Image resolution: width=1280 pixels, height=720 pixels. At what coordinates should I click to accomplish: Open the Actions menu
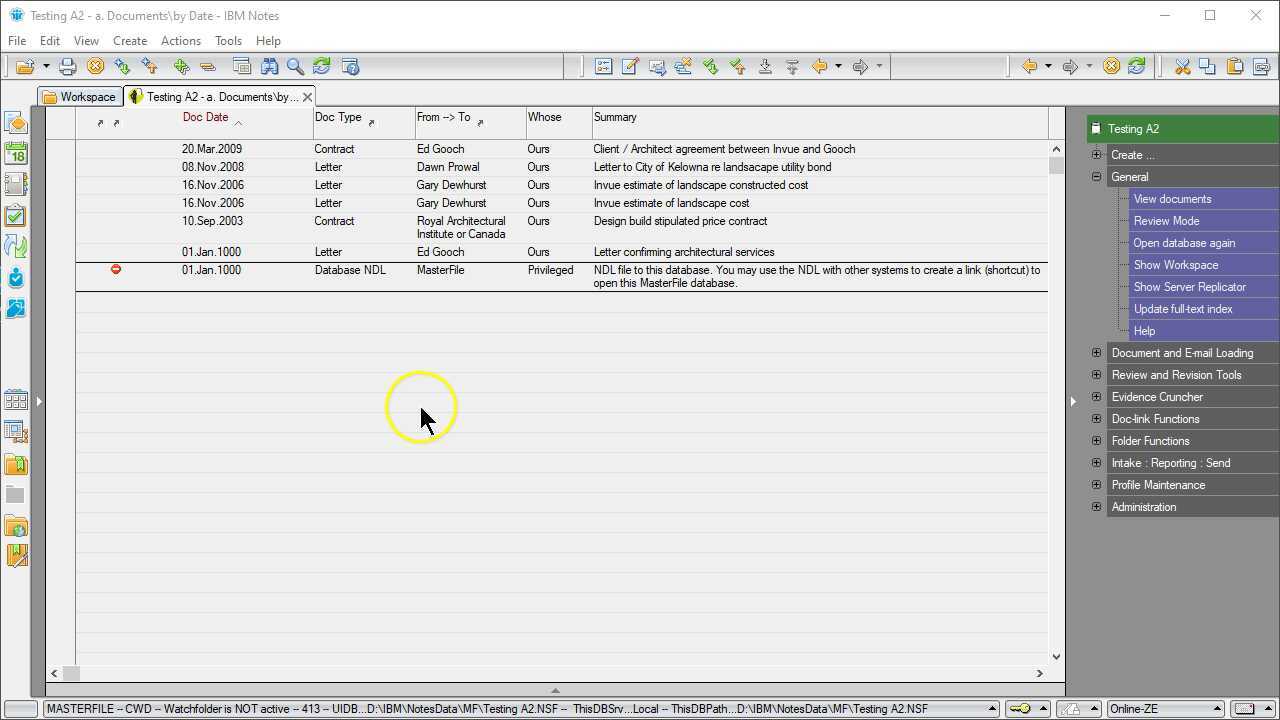(x=180, y=41)
